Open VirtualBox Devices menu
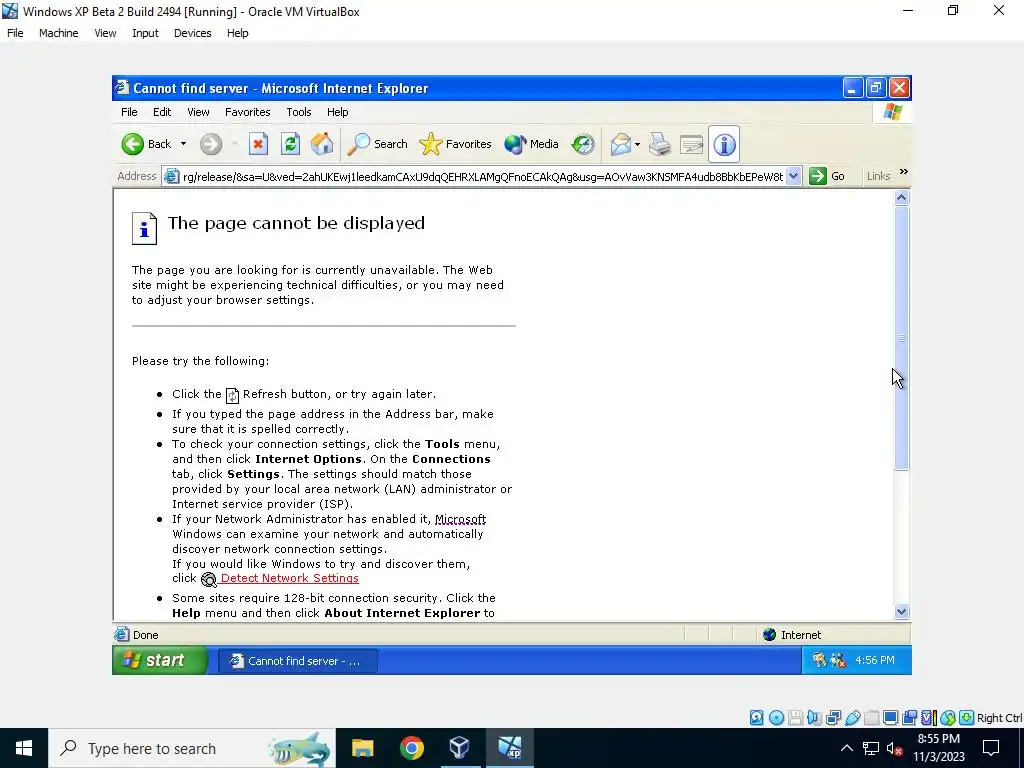Image resolution: width=1024 pixels, height=768 pixels. click(x=193, y=33)
